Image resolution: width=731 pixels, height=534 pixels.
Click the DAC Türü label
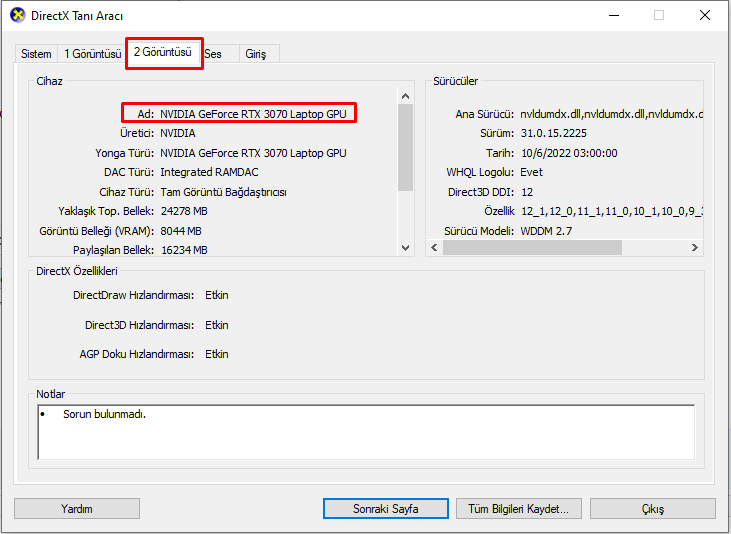129,172
